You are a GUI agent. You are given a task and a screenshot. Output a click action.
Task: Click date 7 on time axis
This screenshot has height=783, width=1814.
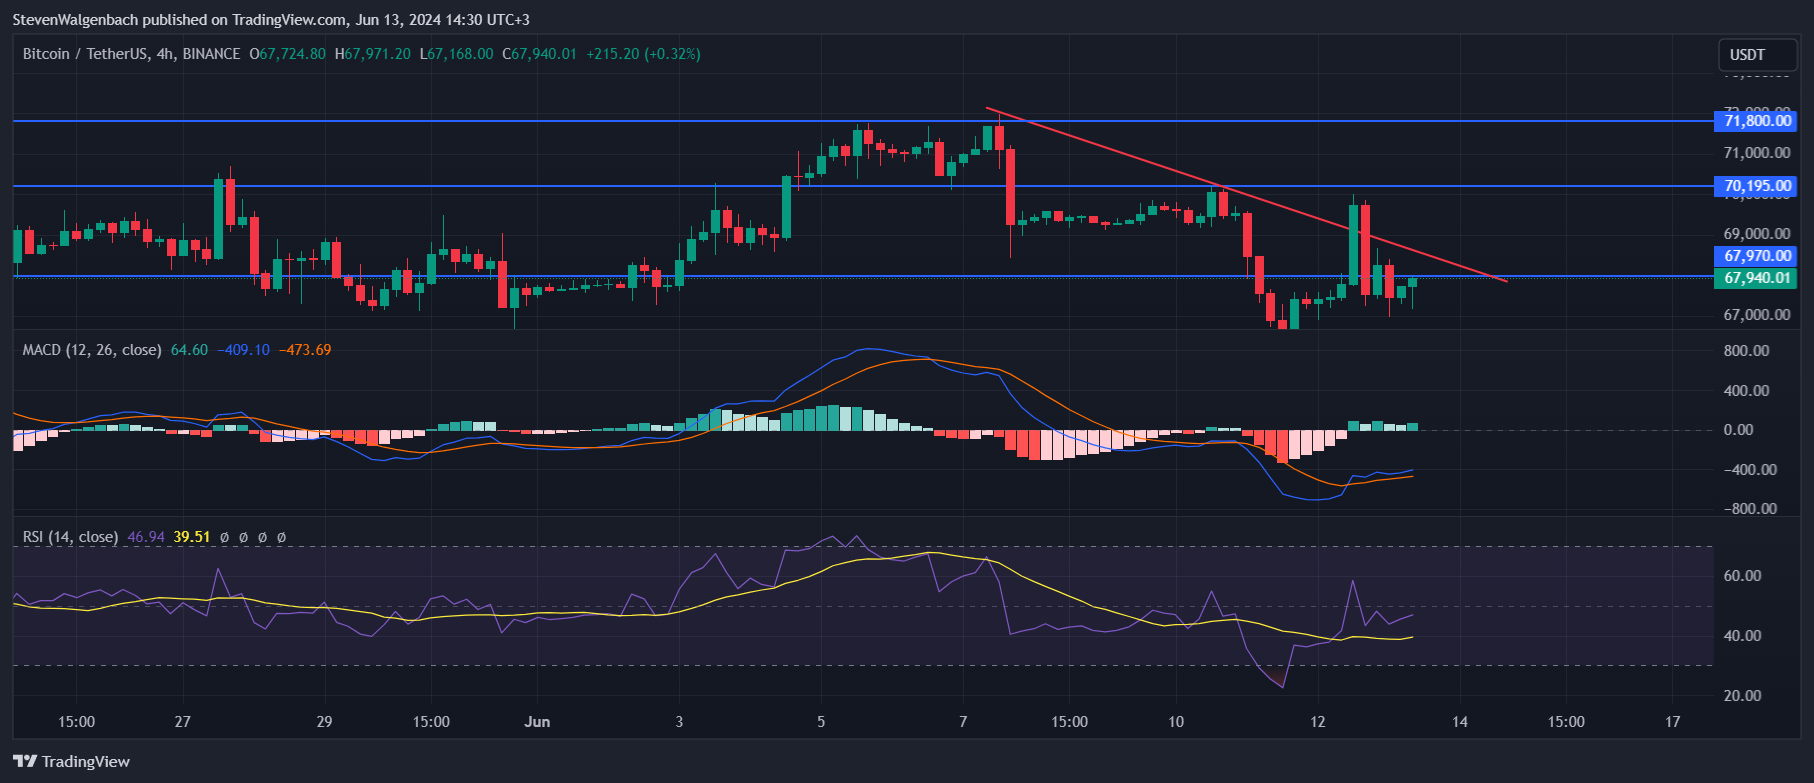click(963, 722)
